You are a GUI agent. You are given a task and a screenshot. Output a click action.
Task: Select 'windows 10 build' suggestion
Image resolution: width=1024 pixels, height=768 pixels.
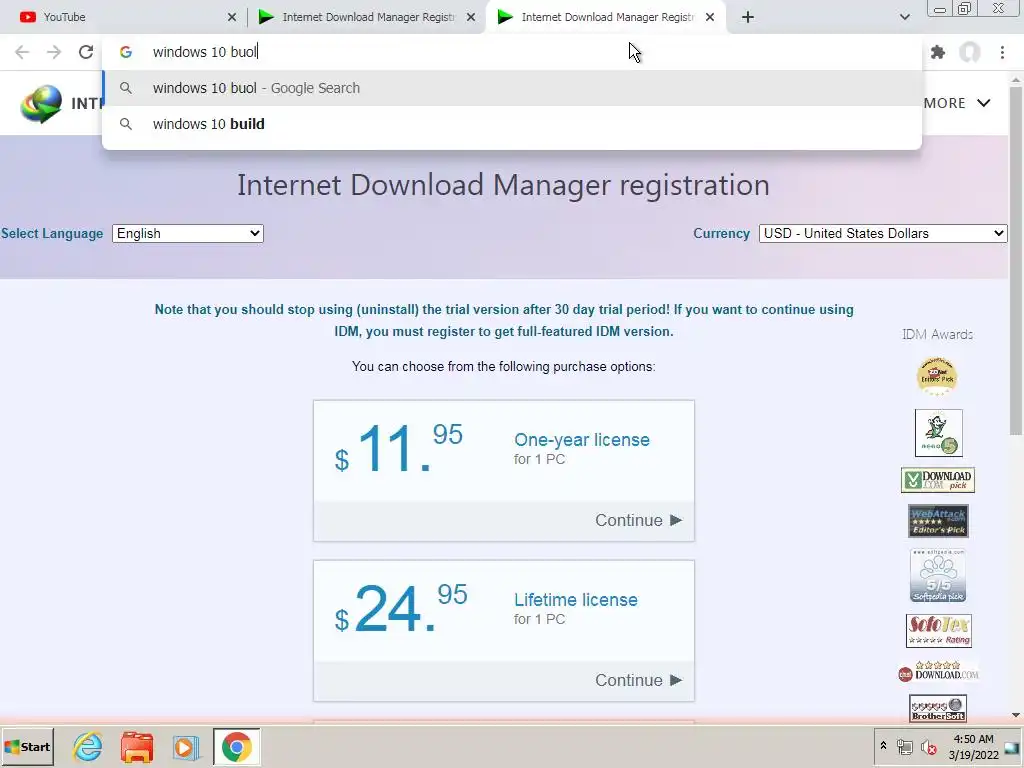[x=512, y=124]
